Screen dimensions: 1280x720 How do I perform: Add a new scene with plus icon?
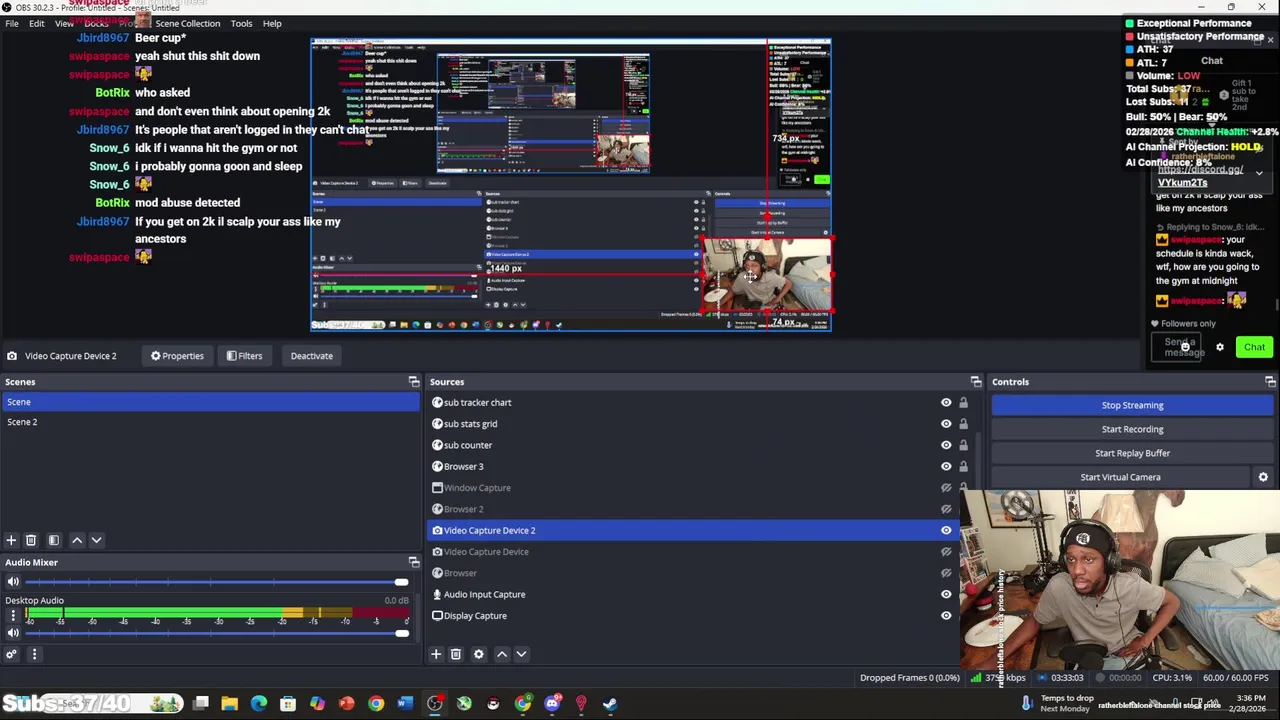[11, 540]
